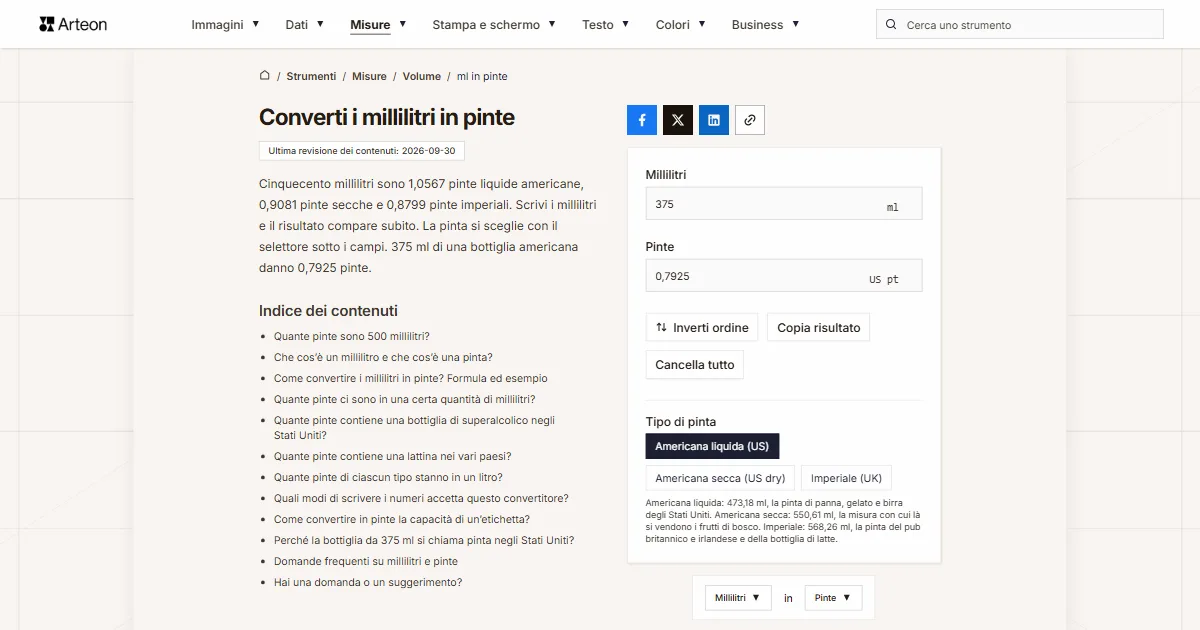This screenshot has height=630, width=1200.
Task: Open the Misure menu
Action: point(378,25)
